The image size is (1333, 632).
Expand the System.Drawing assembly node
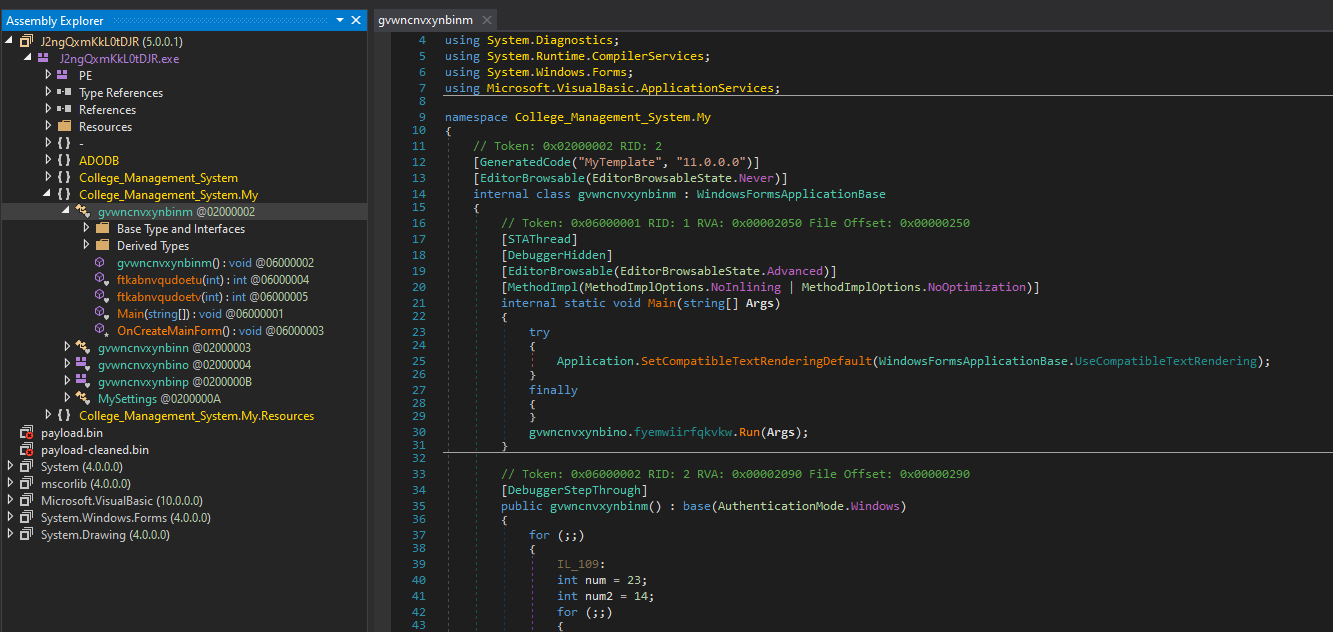(10, 535)
